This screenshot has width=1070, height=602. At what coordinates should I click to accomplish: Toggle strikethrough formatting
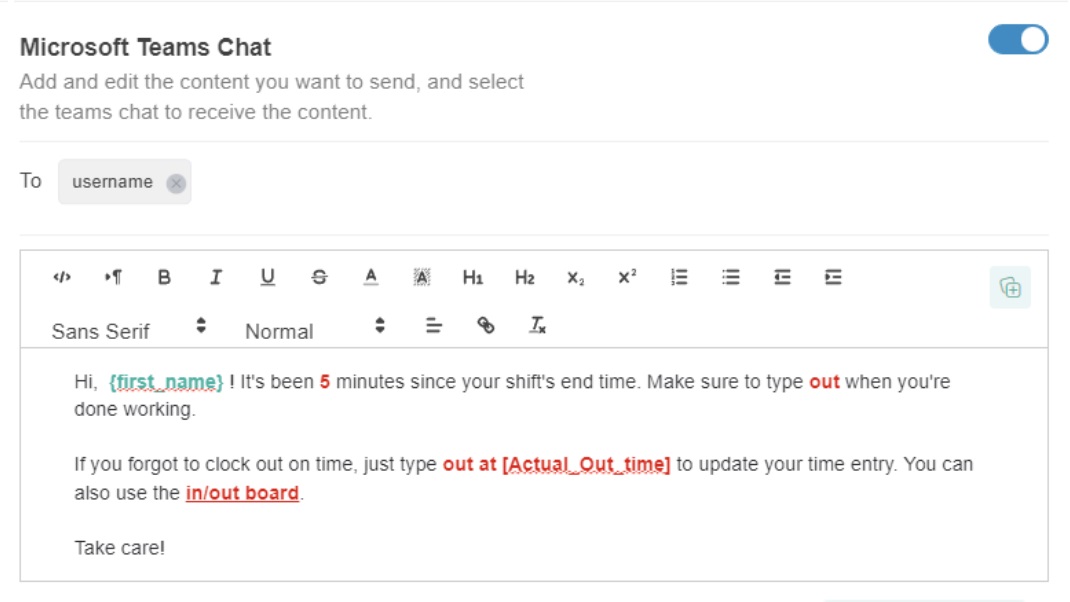pos(320,278)
